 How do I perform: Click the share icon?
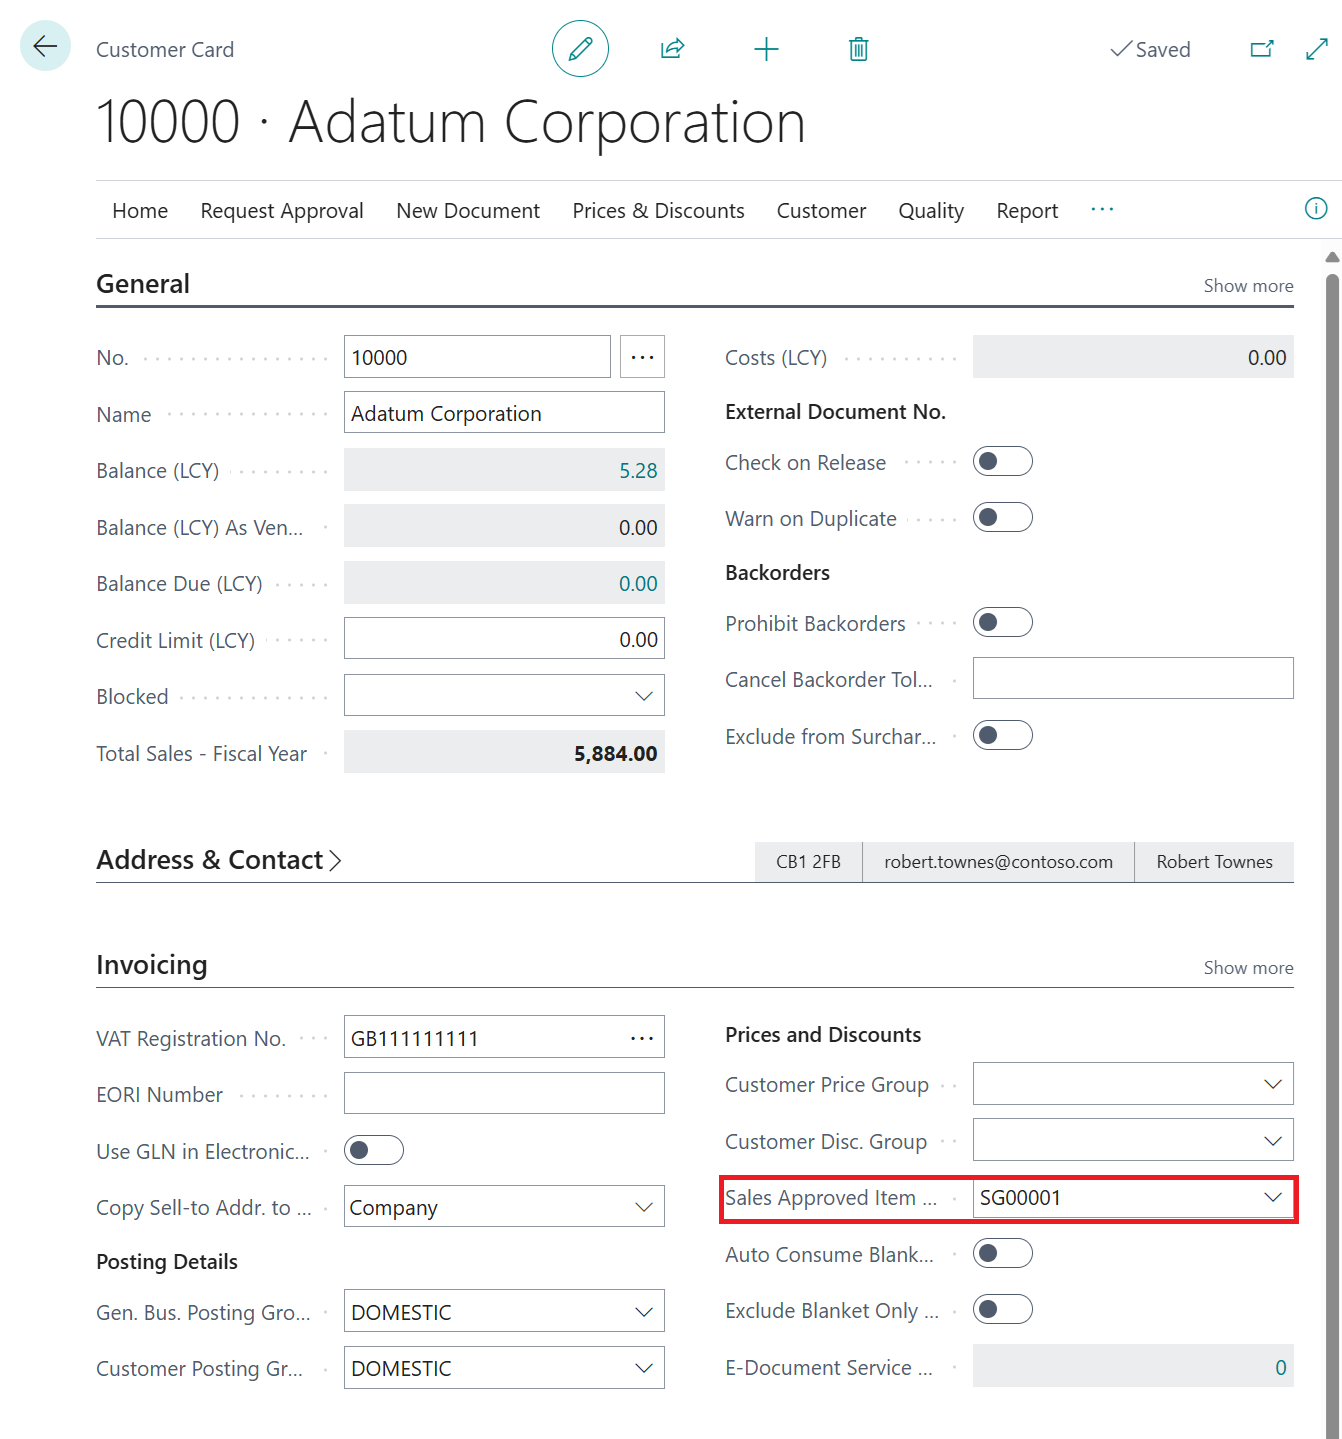tap(673, 48)
